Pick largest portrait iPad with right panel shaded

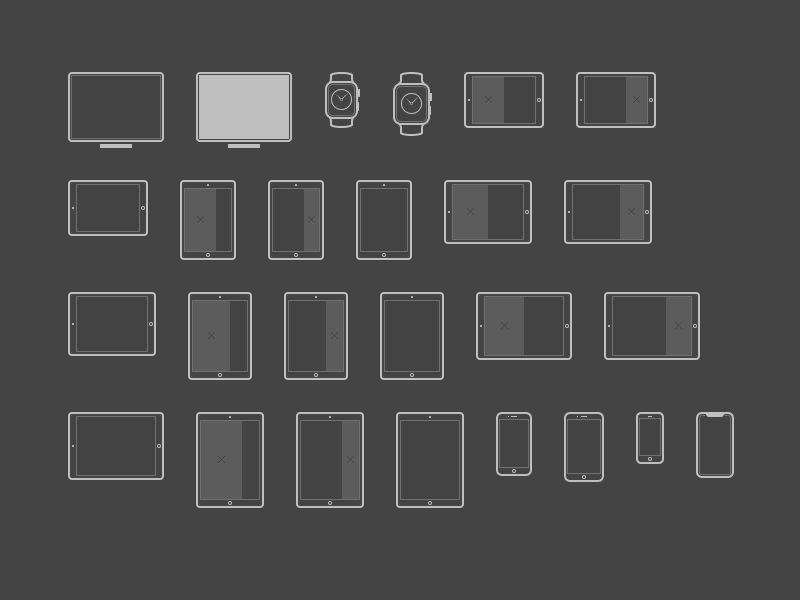[x=330, y=460]
